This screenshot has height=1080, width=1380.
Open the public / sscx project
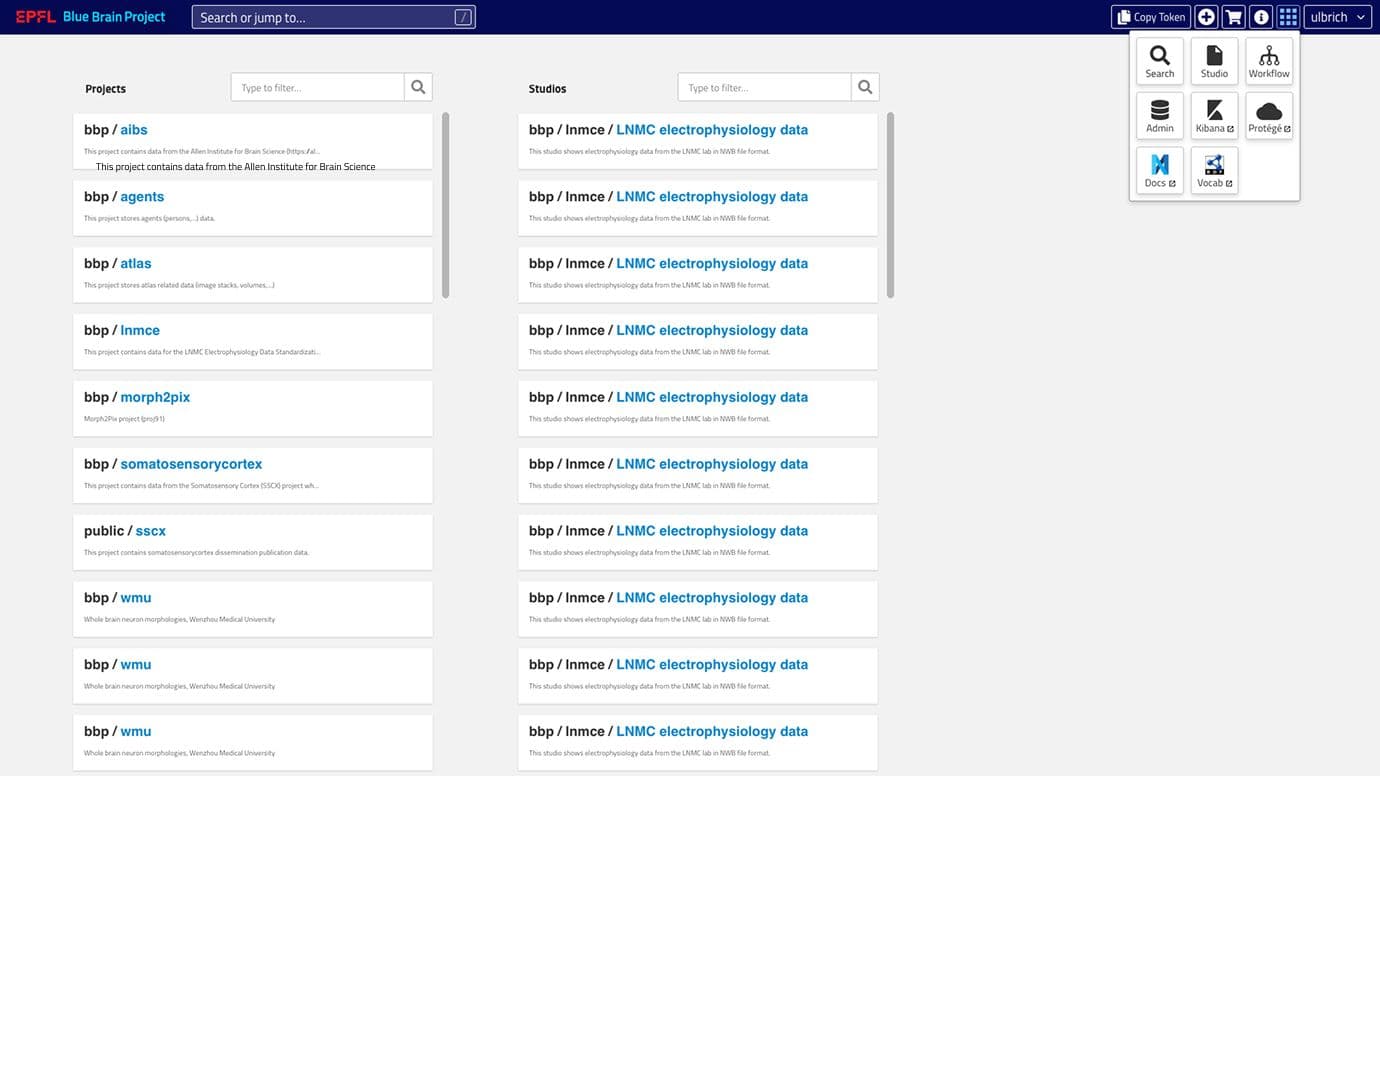[253, 542]
